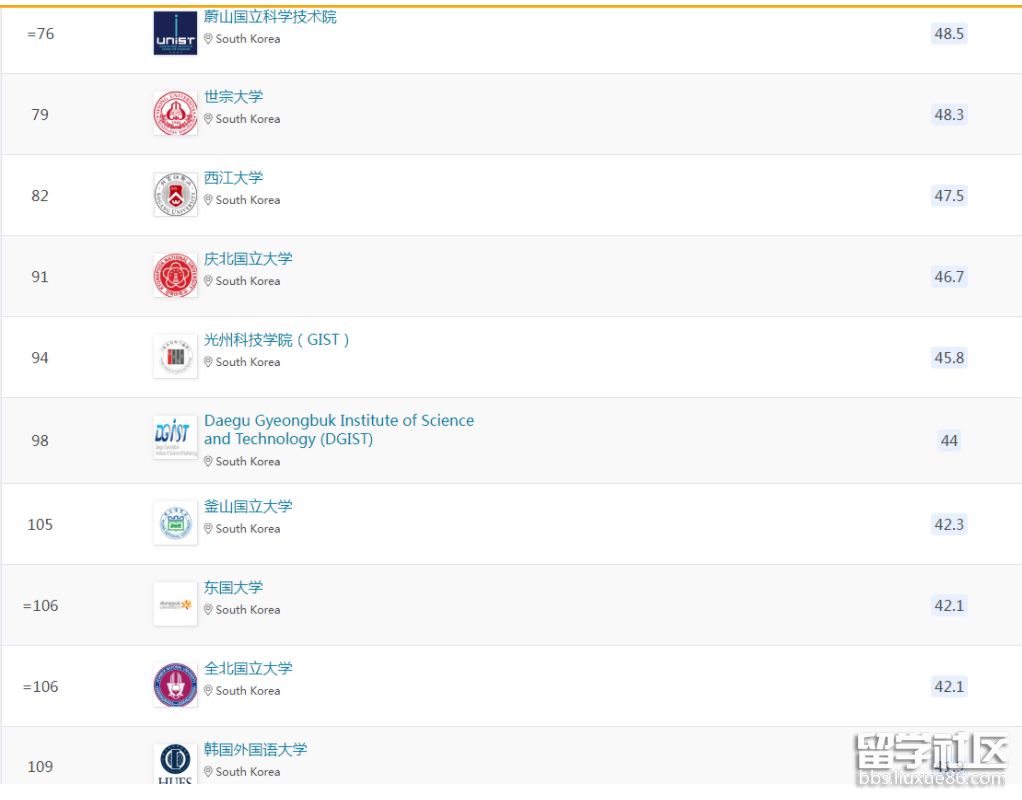Open the 世宗大学 university page link
The image size is (1022, 800).
pos(233,97)
